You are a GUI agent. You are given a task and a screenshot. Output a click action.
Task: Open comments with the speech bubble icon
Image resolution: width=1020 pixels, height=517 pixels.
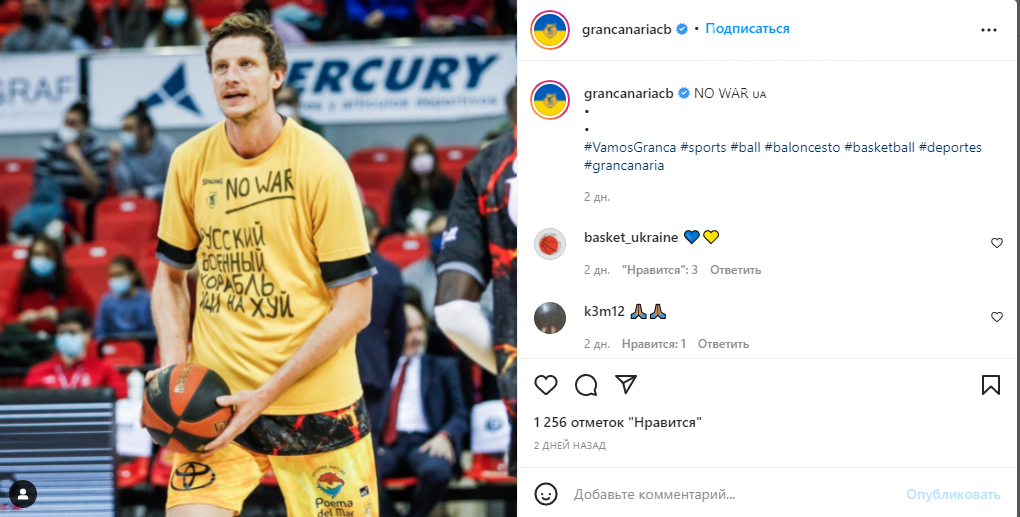(x=586, y=385)
